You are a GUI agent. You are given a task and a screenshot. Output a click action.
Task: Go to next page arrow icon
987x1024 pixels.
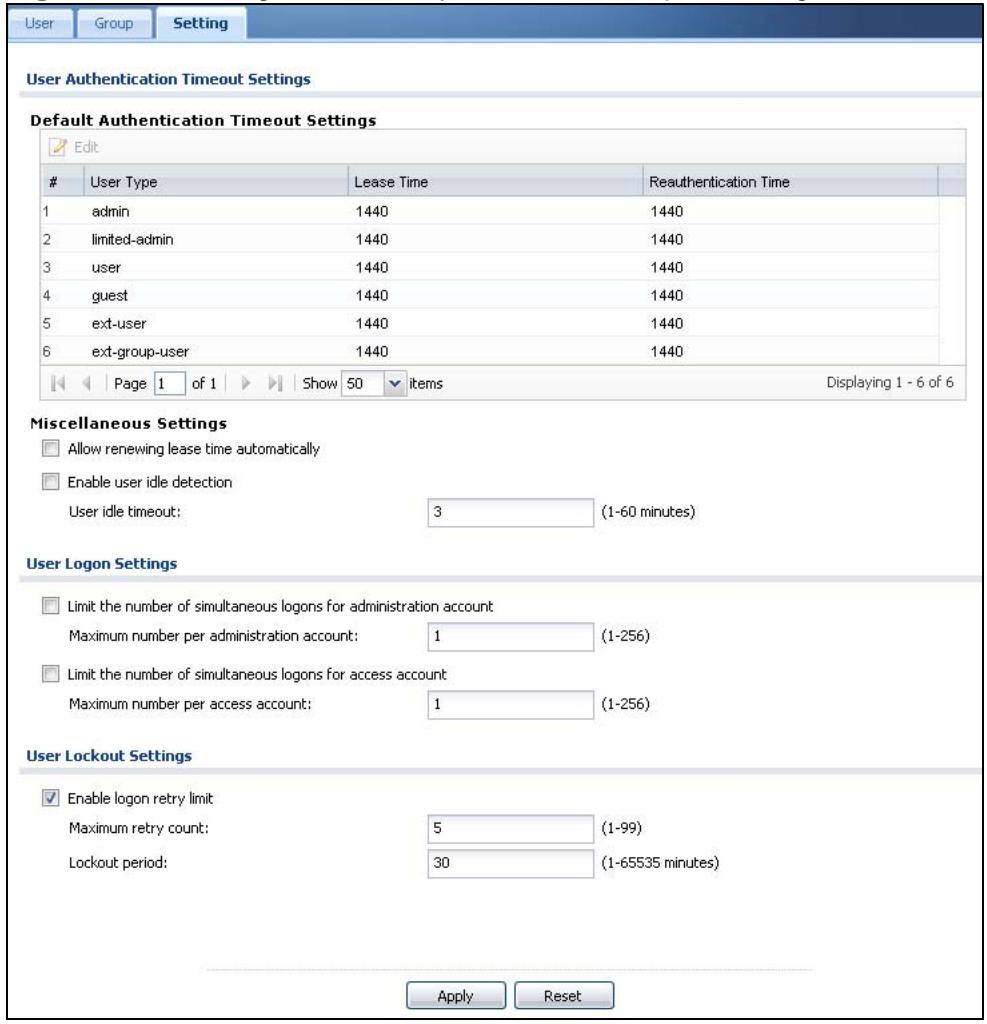pyautogui.click(x=246, y=383)
